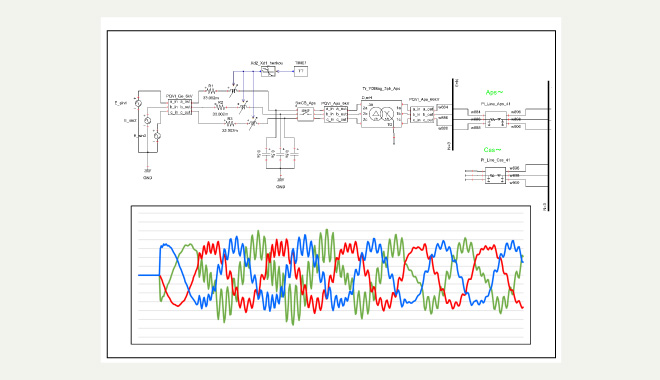Image resolution: width=660 pixels, height=380 pixels.
Task: Select the delta-wye transformer block
Action: point(381,114)
